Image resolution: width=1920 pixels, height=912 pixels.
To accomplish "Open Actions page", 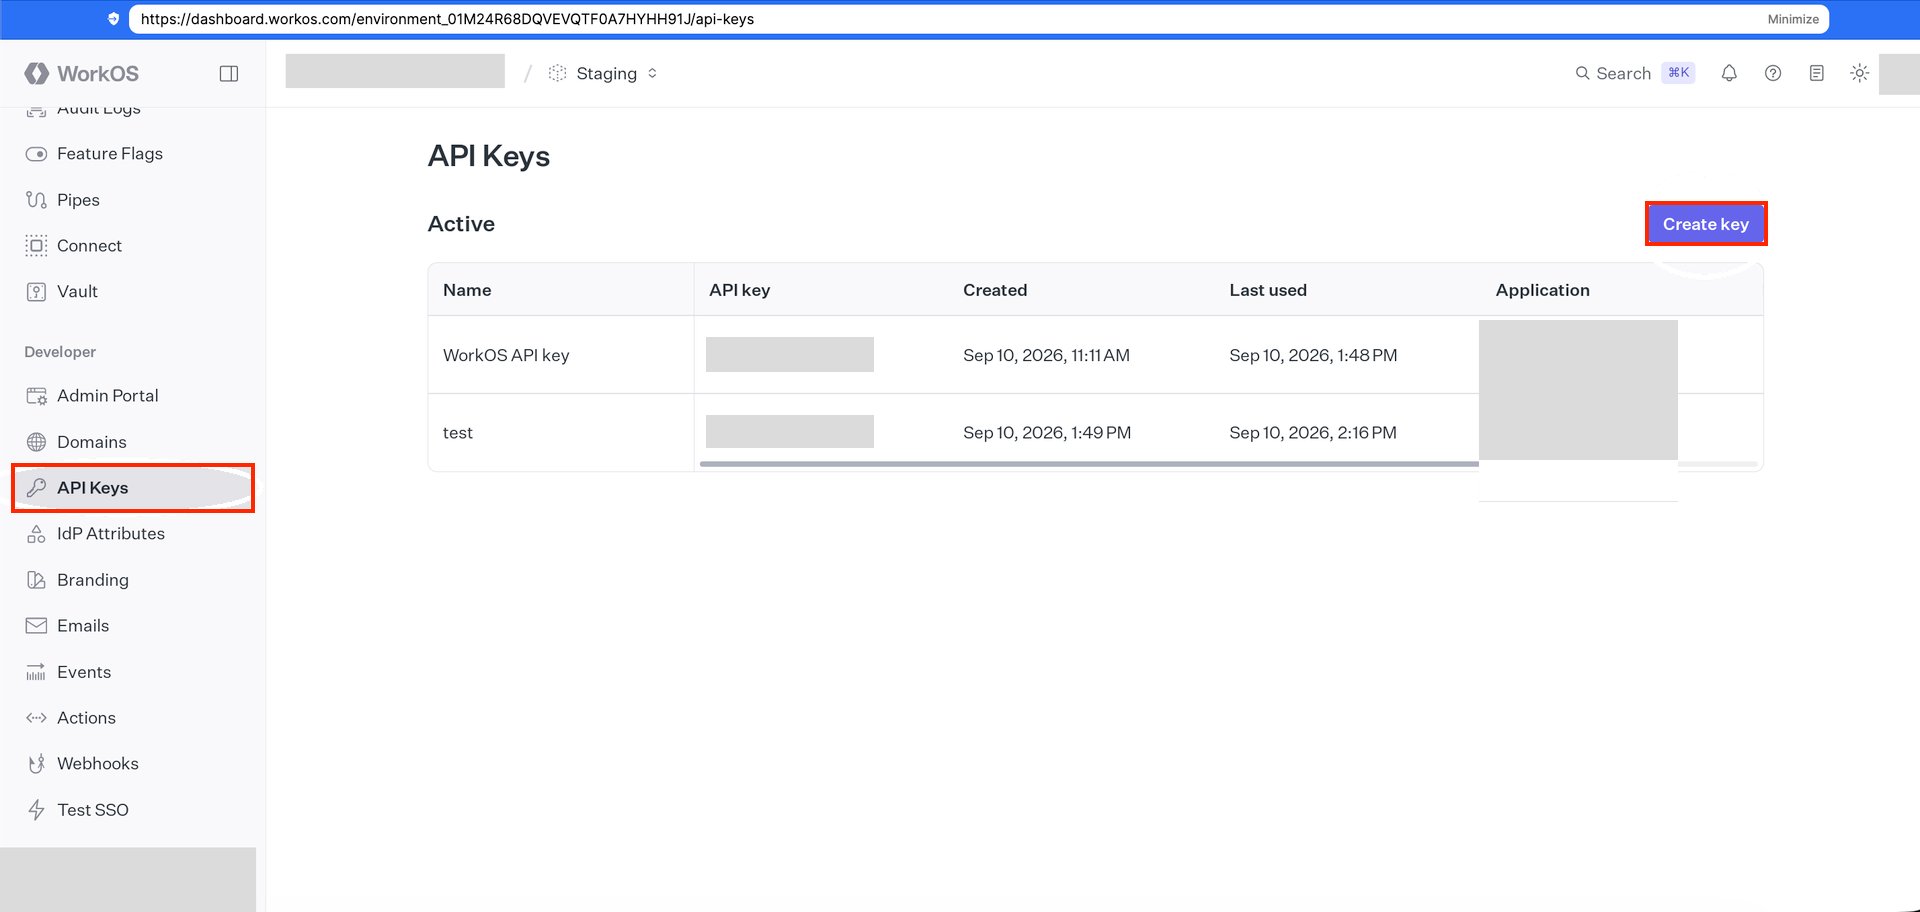I will coord(86,718).
